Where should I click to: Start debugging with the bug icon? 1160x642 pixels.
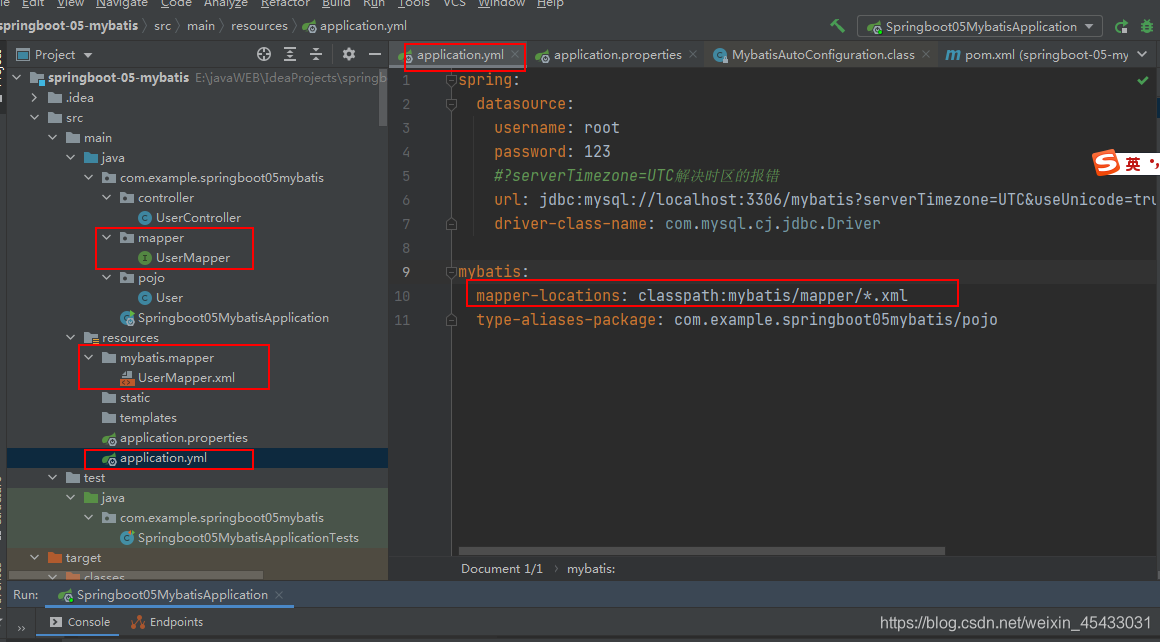click(x=1147, y=27)
